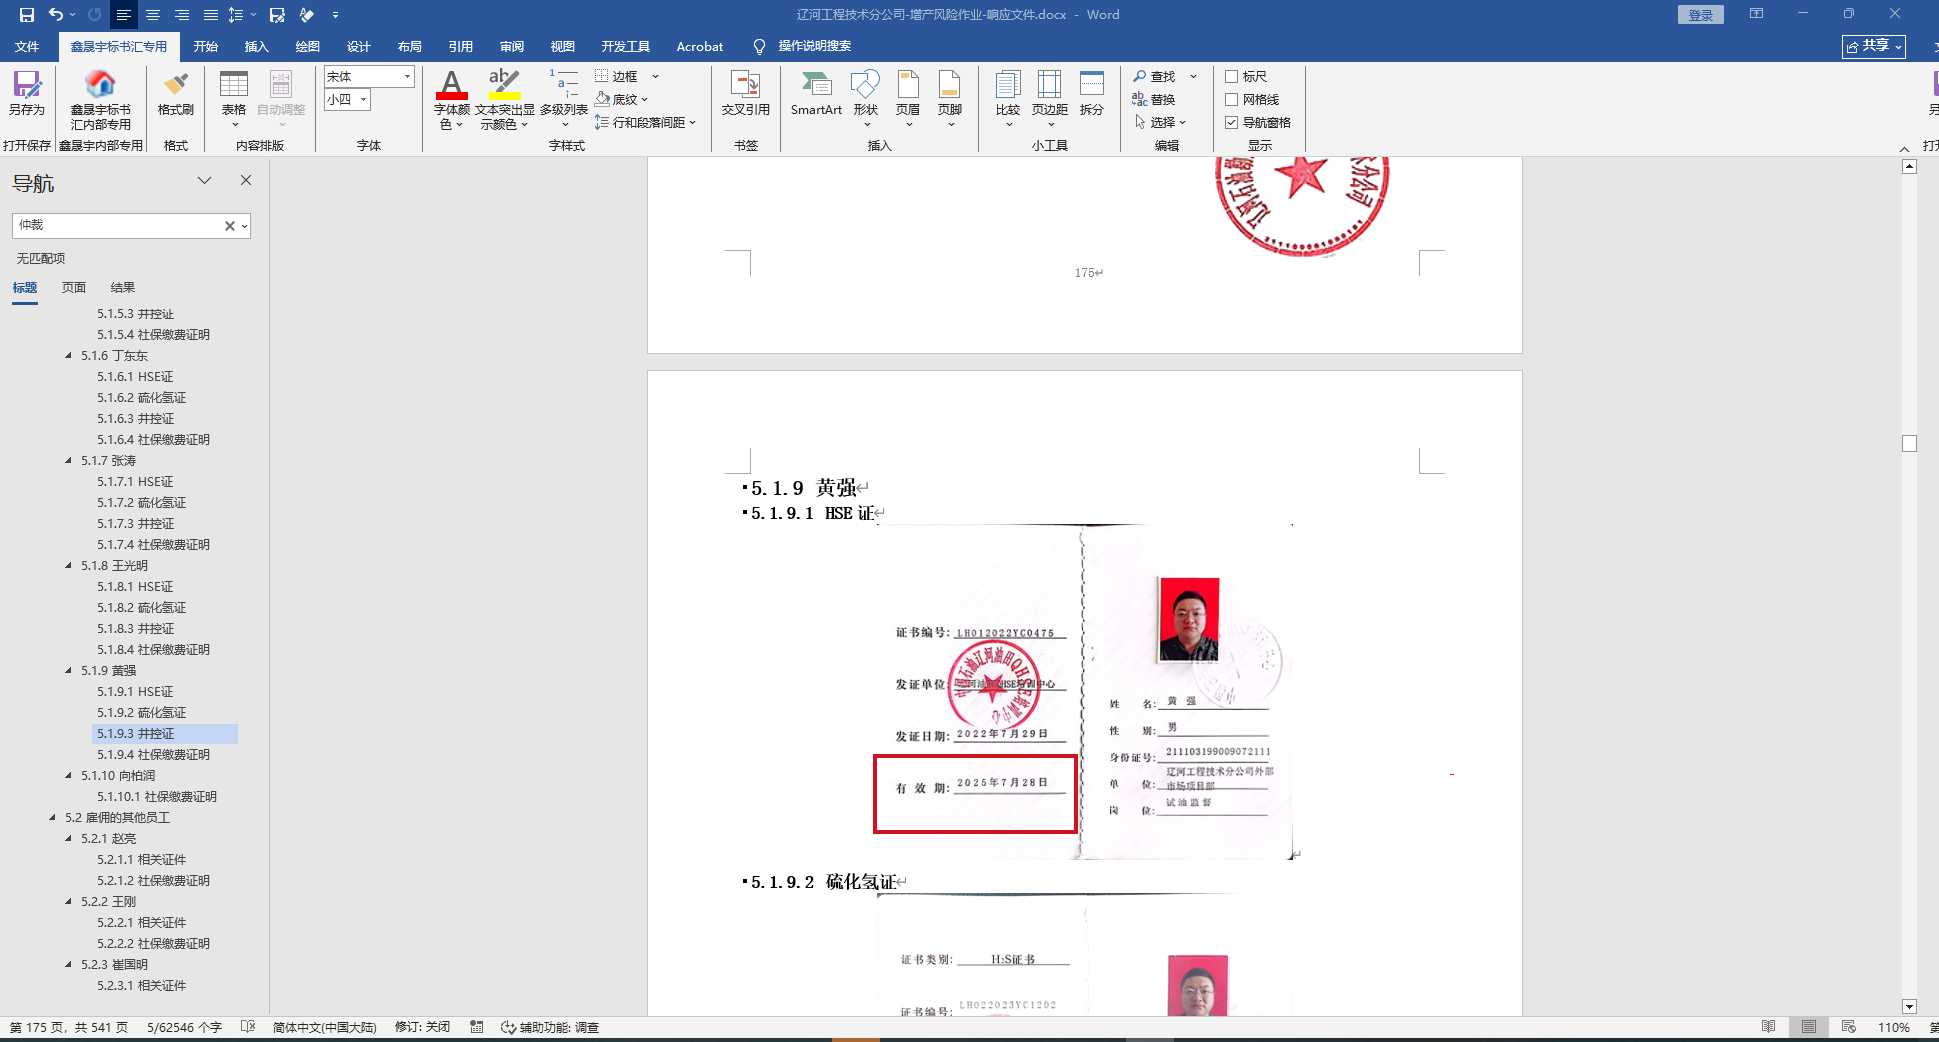The width and height of the screenshot is (1939, 1042).
Task: Right-align text from the quick access toolbar
Action: [x=182, y=15]
